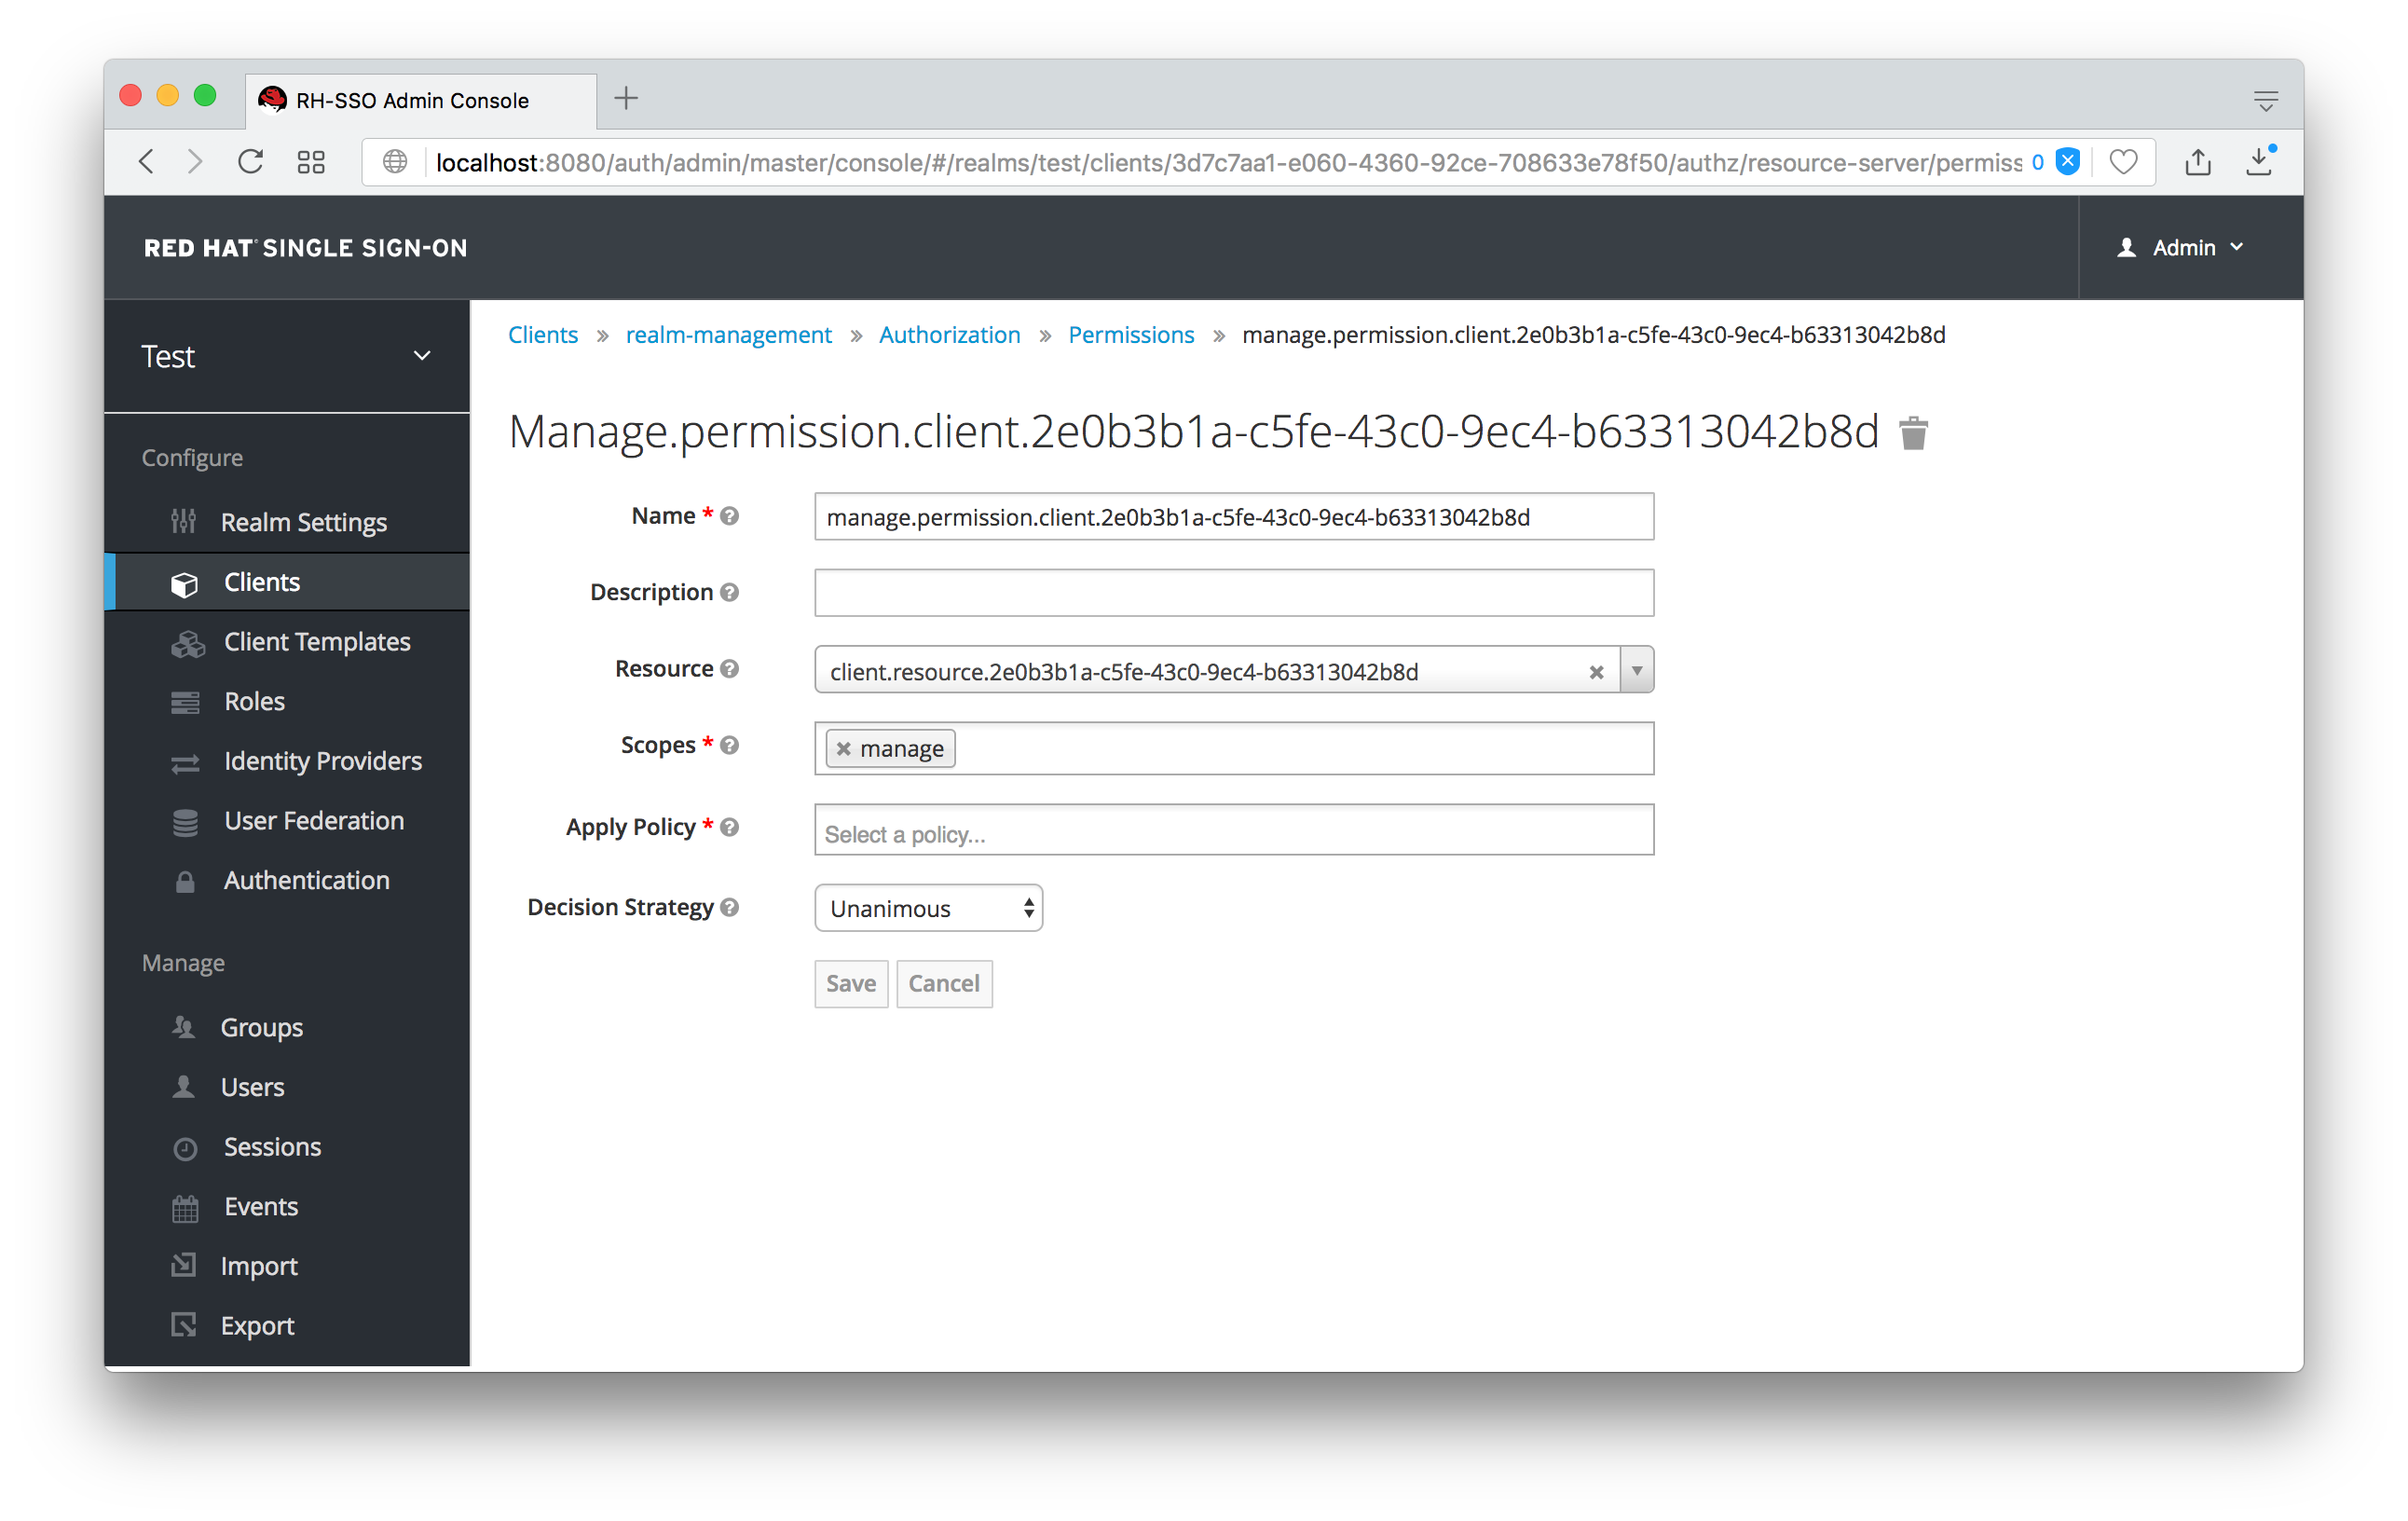Viewport: 2408px width, 1521px height.
Task: Remove the client resource tag
Action: tap(1595, 671)
